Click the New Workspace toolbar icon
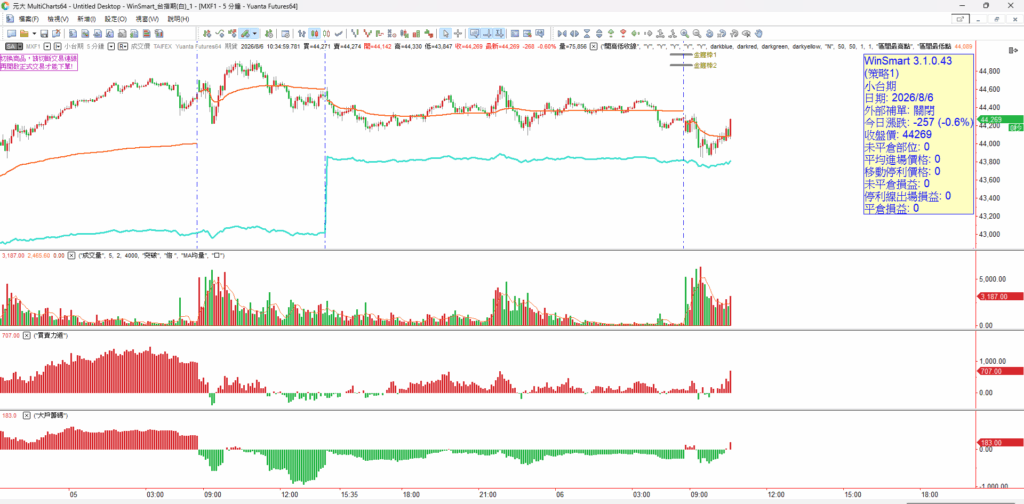 (x=11, y=33)
